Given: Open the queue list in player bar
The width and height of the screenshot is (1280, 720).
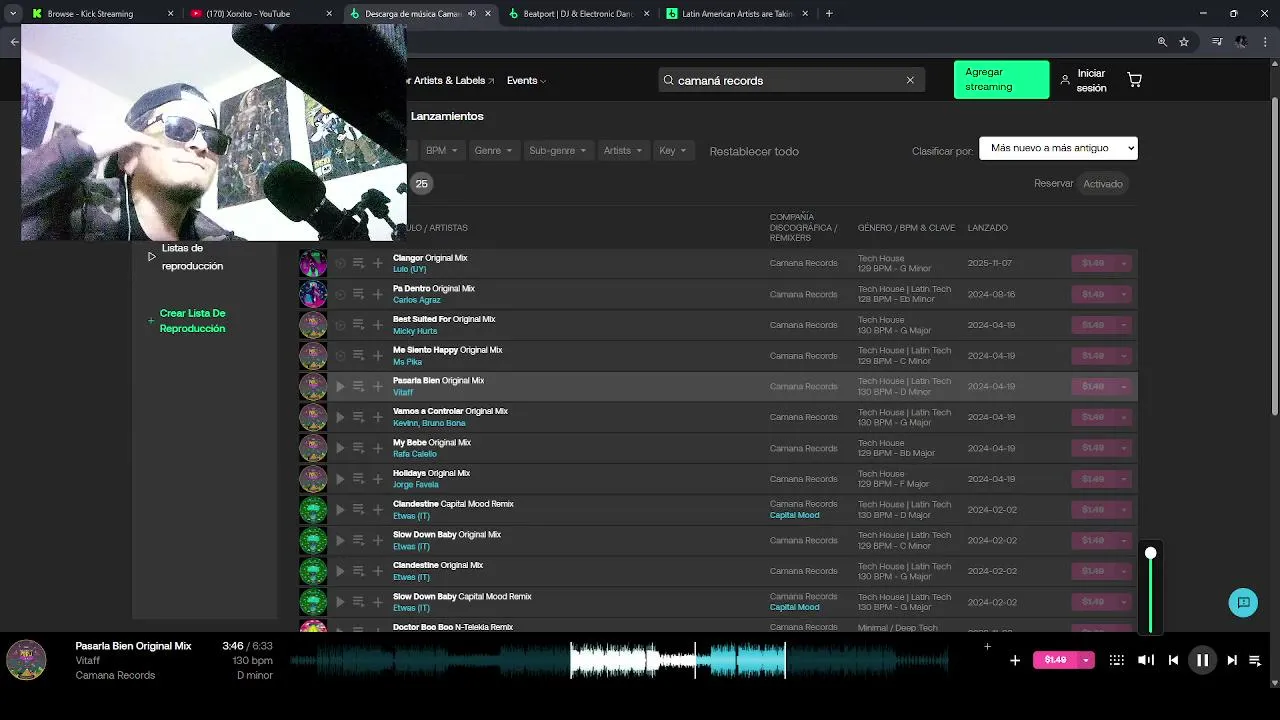Looking at the screenshot, I should (1255, 660).
